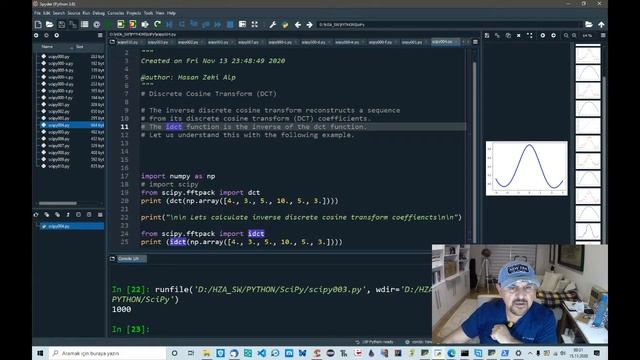The width and height of the screenshot is (640, 360).
Task: Click the Task View icon on taskbar
Action: click(x=191, y=353)
